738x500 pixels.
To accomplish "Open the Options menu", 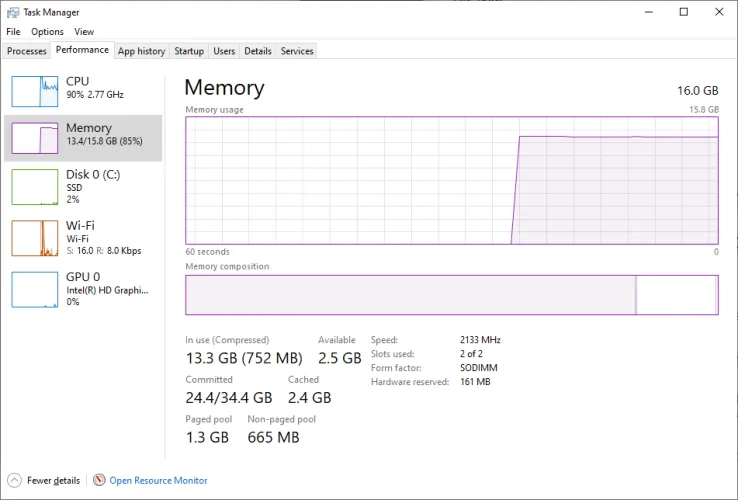I will [47, 32].
